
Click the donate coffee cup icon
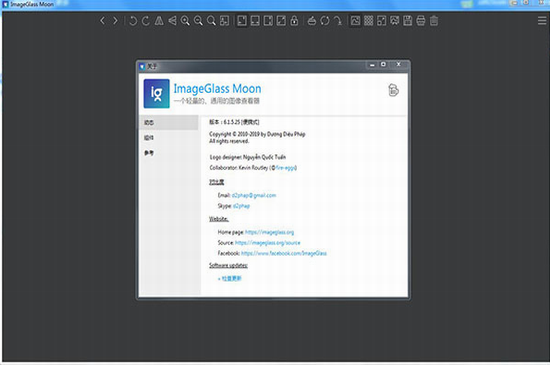click(393, 90)
